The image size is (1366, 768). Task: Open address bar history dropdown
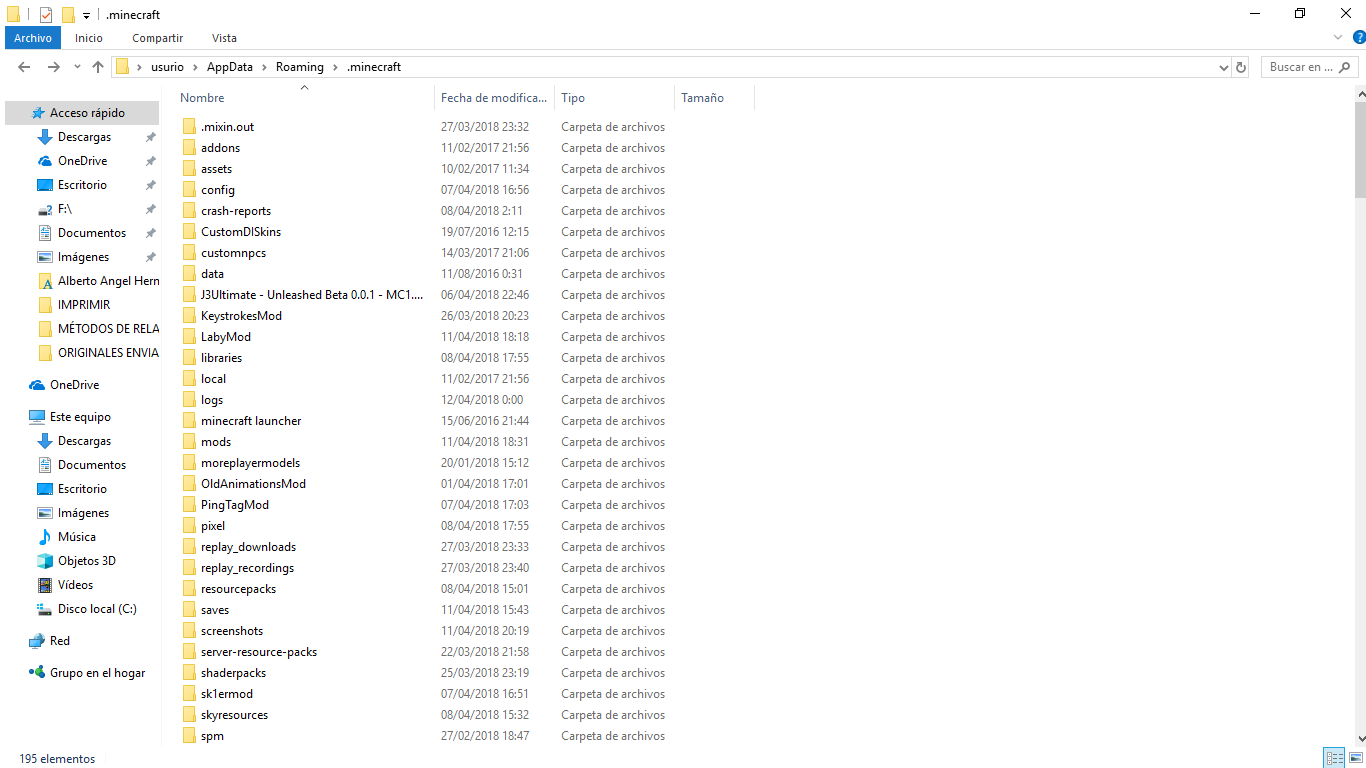point(1224,67)
